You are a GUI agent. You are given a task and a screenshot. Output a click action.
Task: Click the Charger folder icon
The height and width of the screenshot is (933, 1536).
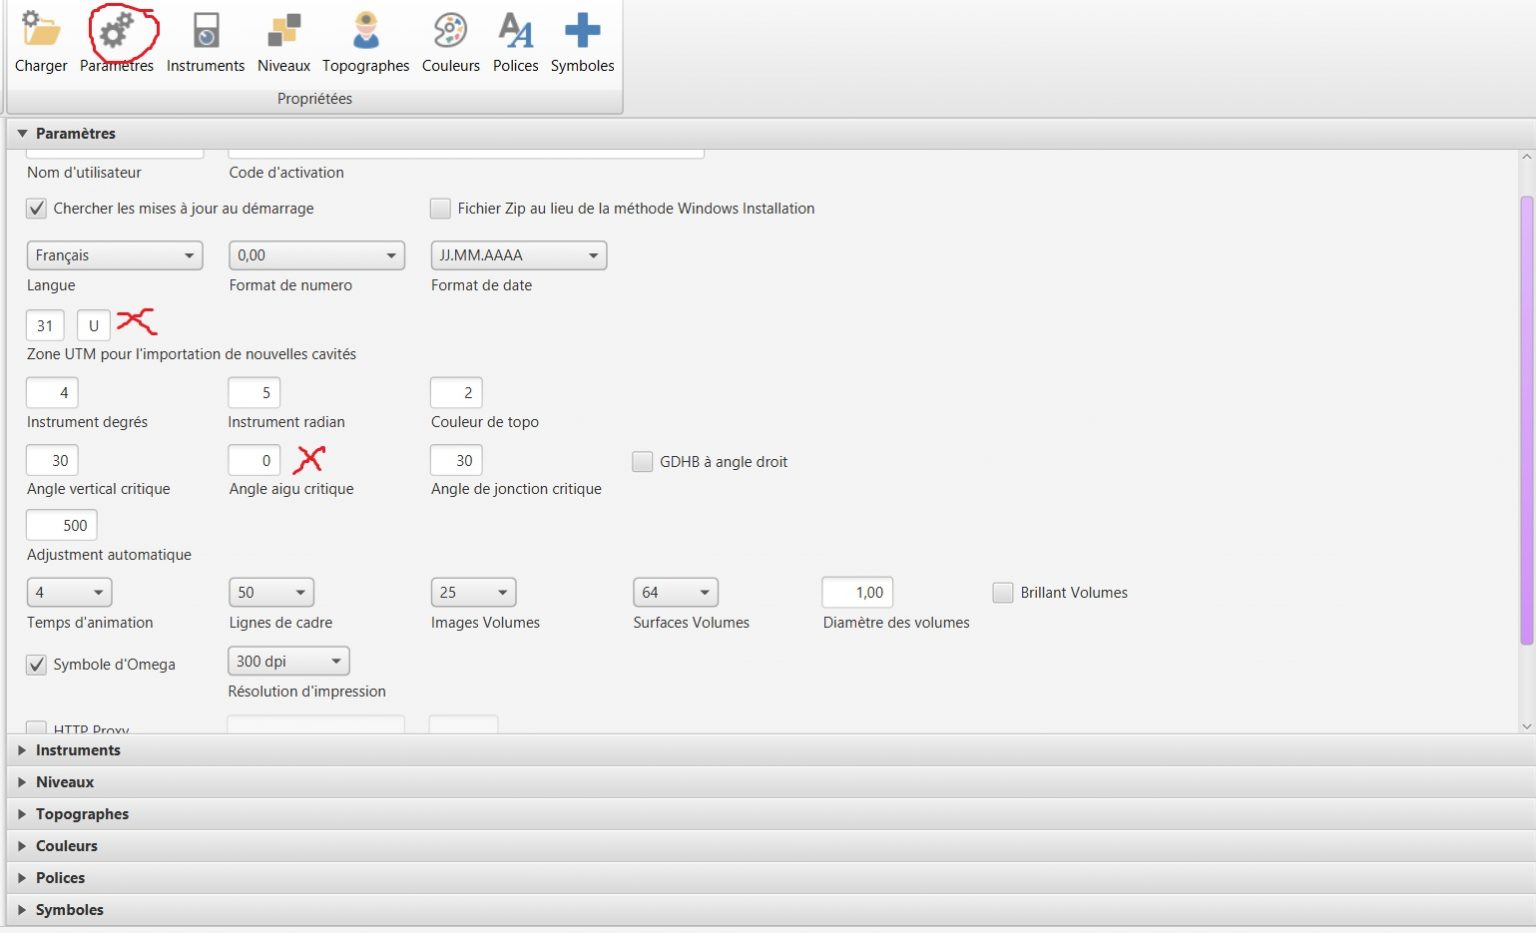click(x=41, y=32)
